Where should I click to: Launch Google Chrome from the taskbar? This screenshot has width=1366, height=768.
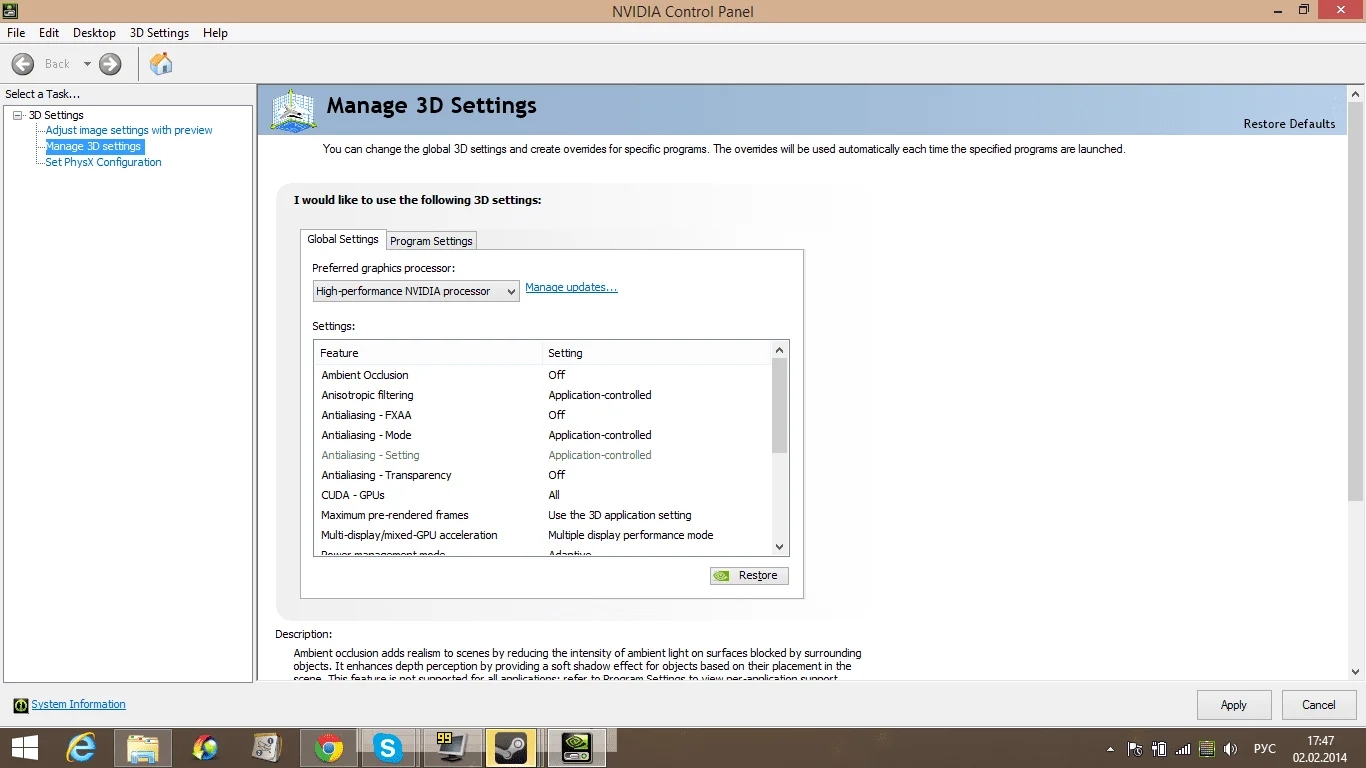(328, 747)
